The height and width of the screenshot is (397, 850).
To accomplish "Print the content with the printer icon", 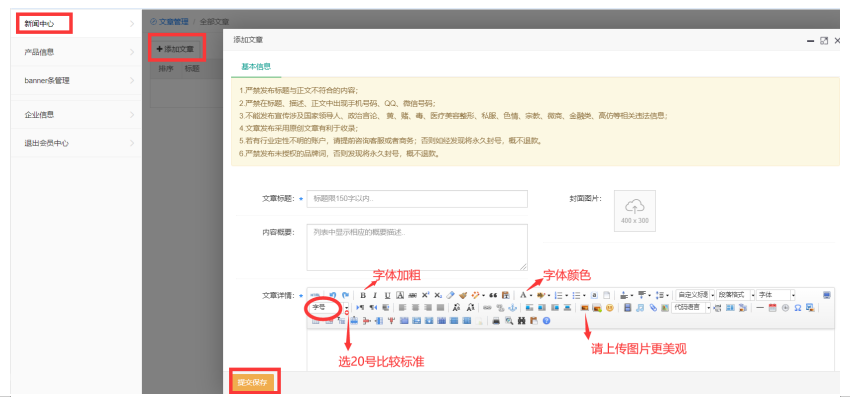I will tap(496, 321).
